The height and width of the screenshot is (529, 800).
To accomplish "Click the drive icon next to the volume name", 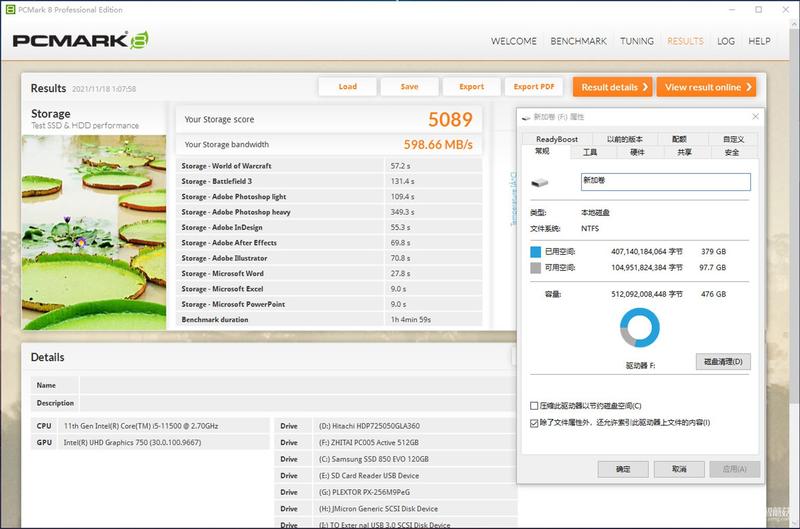I will tap(539, 183).
